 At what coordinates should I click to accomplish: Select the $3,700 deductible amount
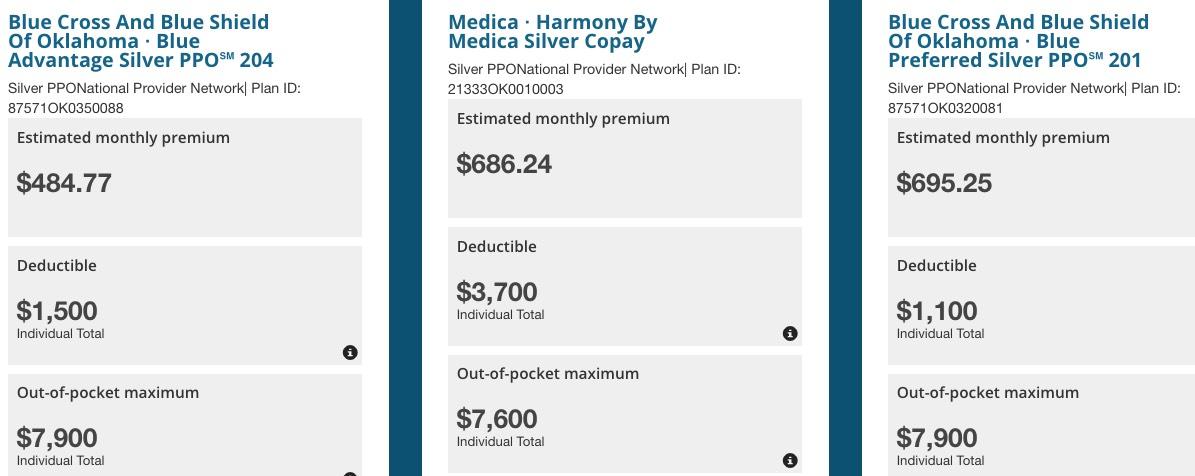[497, 292]
